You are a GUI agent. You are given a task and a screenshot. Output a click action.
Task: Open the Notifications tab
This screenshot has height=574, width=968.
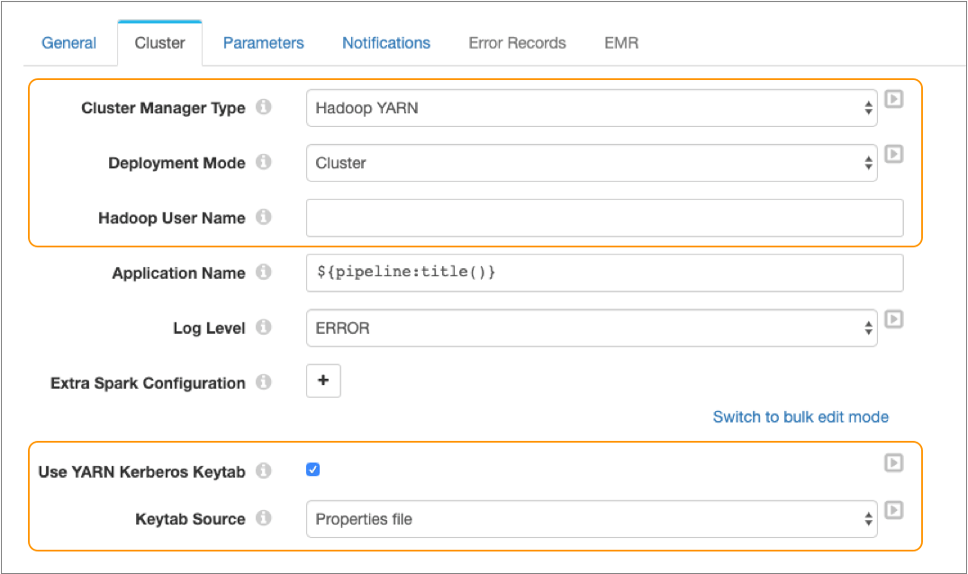386,43
